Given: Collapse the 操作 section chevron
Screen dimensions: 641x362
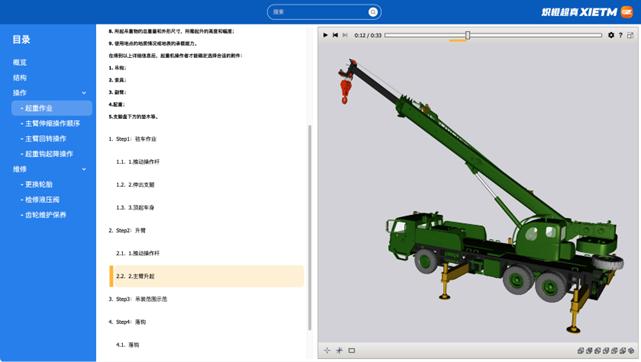Looking at the screenshot, I should pyautogui.click(x=84, y=93).
